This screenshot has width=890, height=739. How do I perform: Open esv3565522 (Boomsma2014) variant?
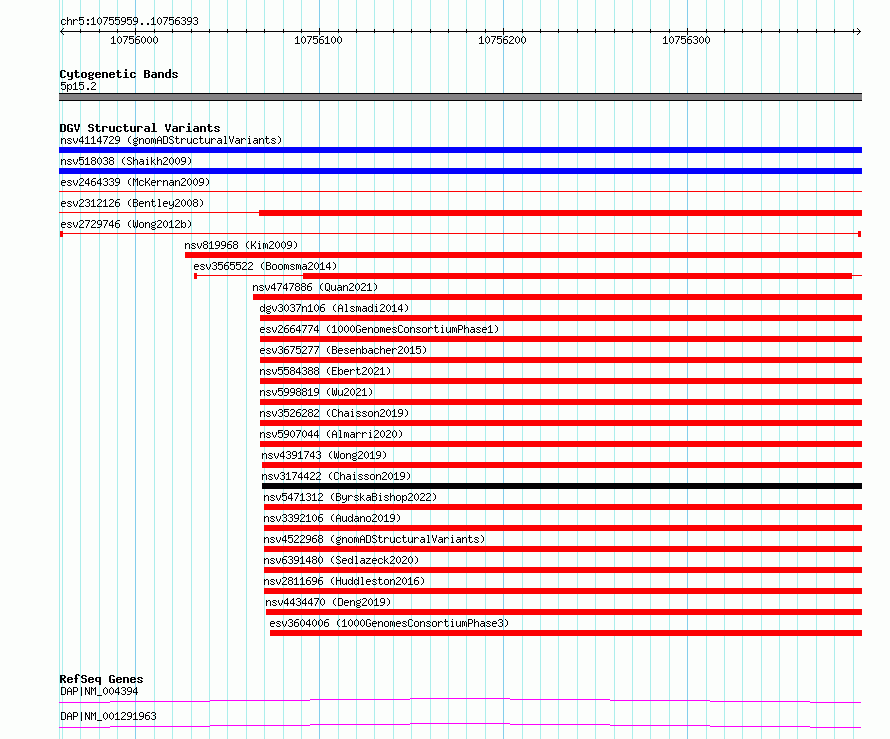(x=265, y=266)
